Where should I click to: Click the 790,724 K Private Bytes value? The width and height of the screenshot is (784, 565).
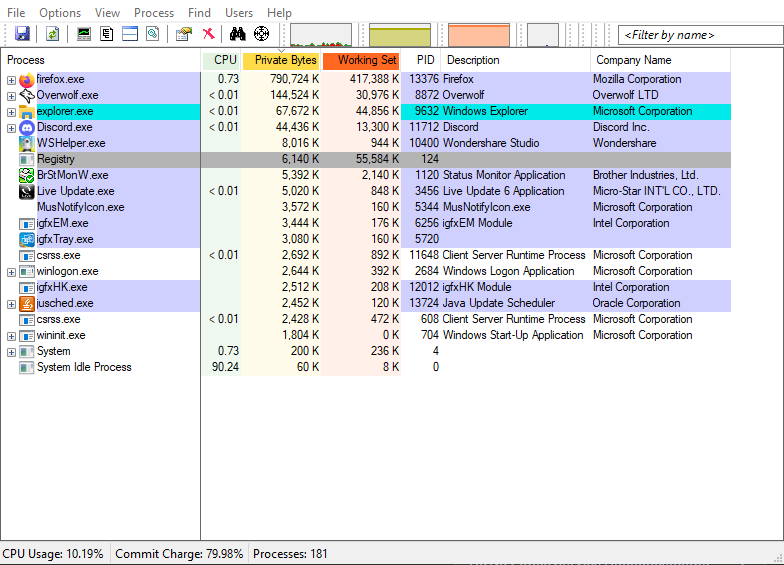tap(294, 79)
